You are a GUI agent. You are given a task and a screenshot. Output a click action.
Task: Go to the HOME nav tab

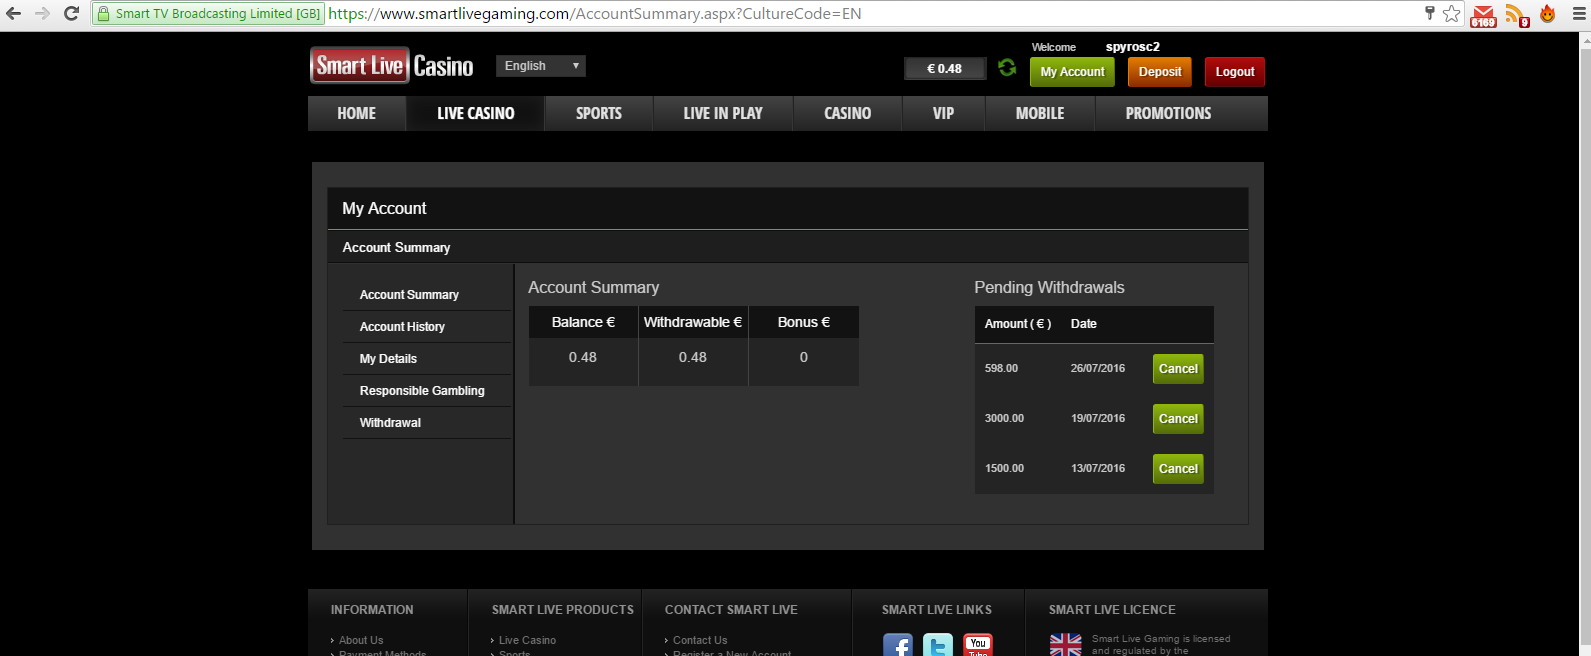point(357,114)
